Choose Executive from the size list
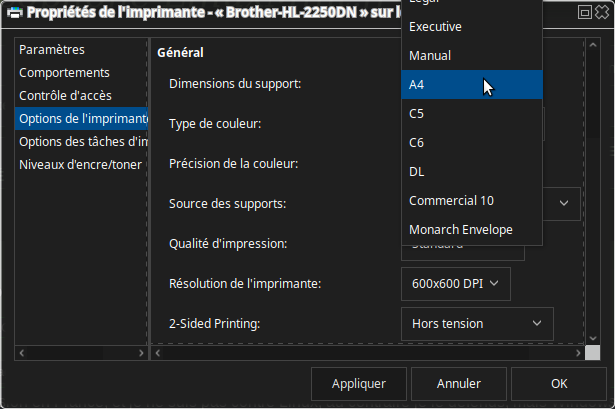Viewport: 615px width, 409px height. [471, 27]
